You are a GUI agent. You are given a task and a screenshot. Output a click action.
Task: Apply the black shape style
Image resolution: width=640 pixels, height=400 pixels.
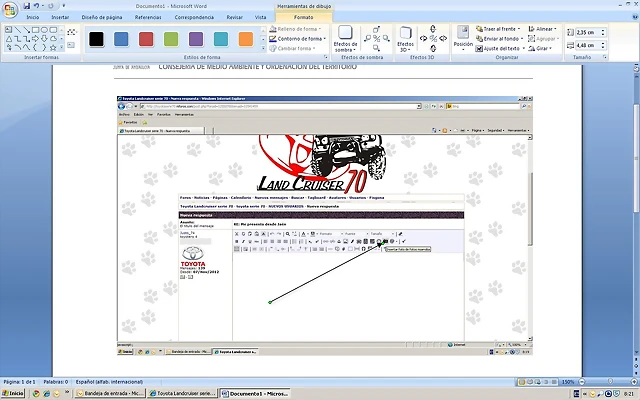click(x=96, y=39)
